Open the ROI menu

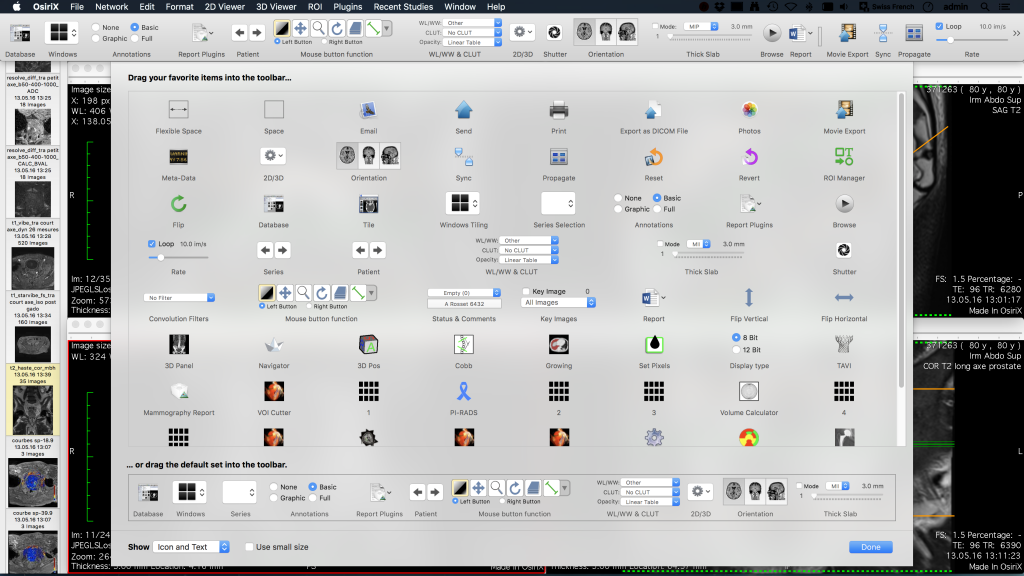pyautogui.click(x=315, y=7)
